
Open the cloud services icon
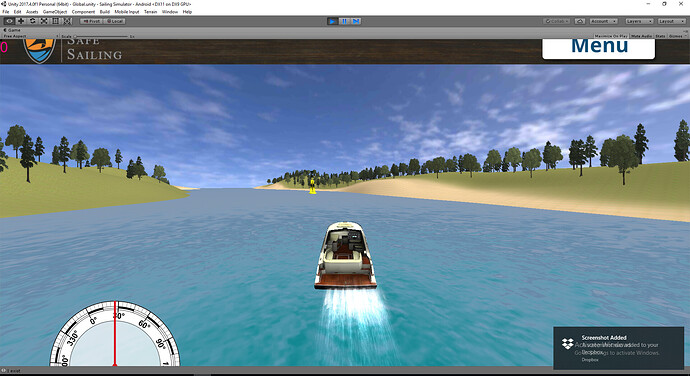click(x=580, y=21)
